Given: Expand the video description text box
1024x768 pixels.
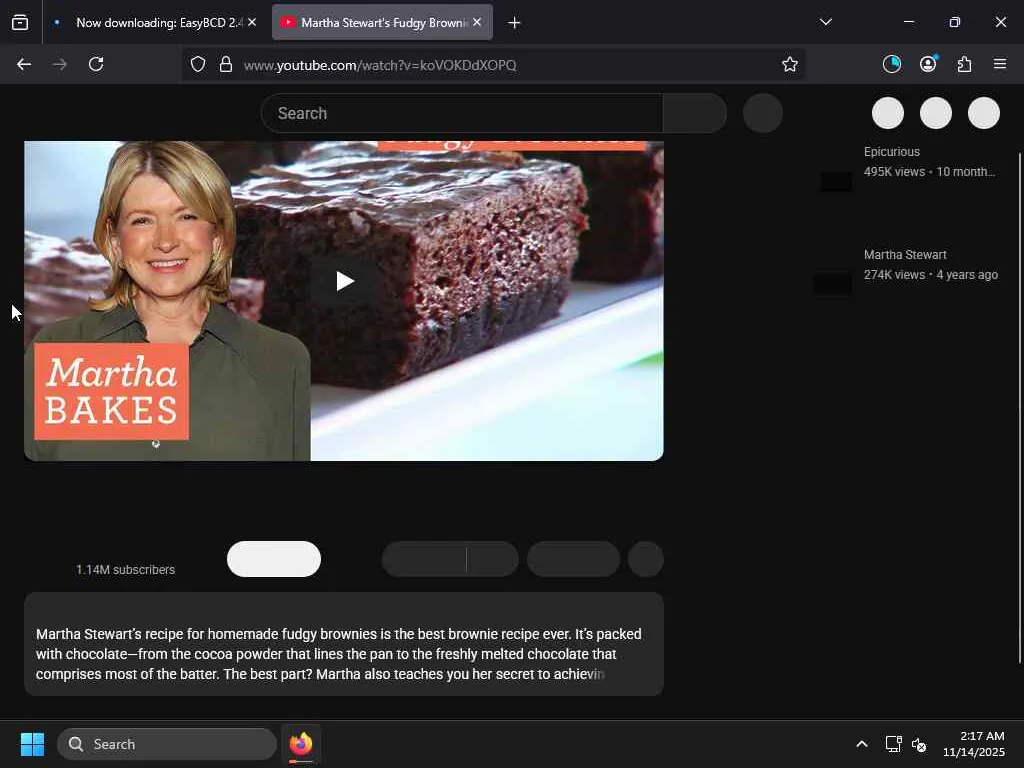Looking at the screenshot, I should 344,644.
